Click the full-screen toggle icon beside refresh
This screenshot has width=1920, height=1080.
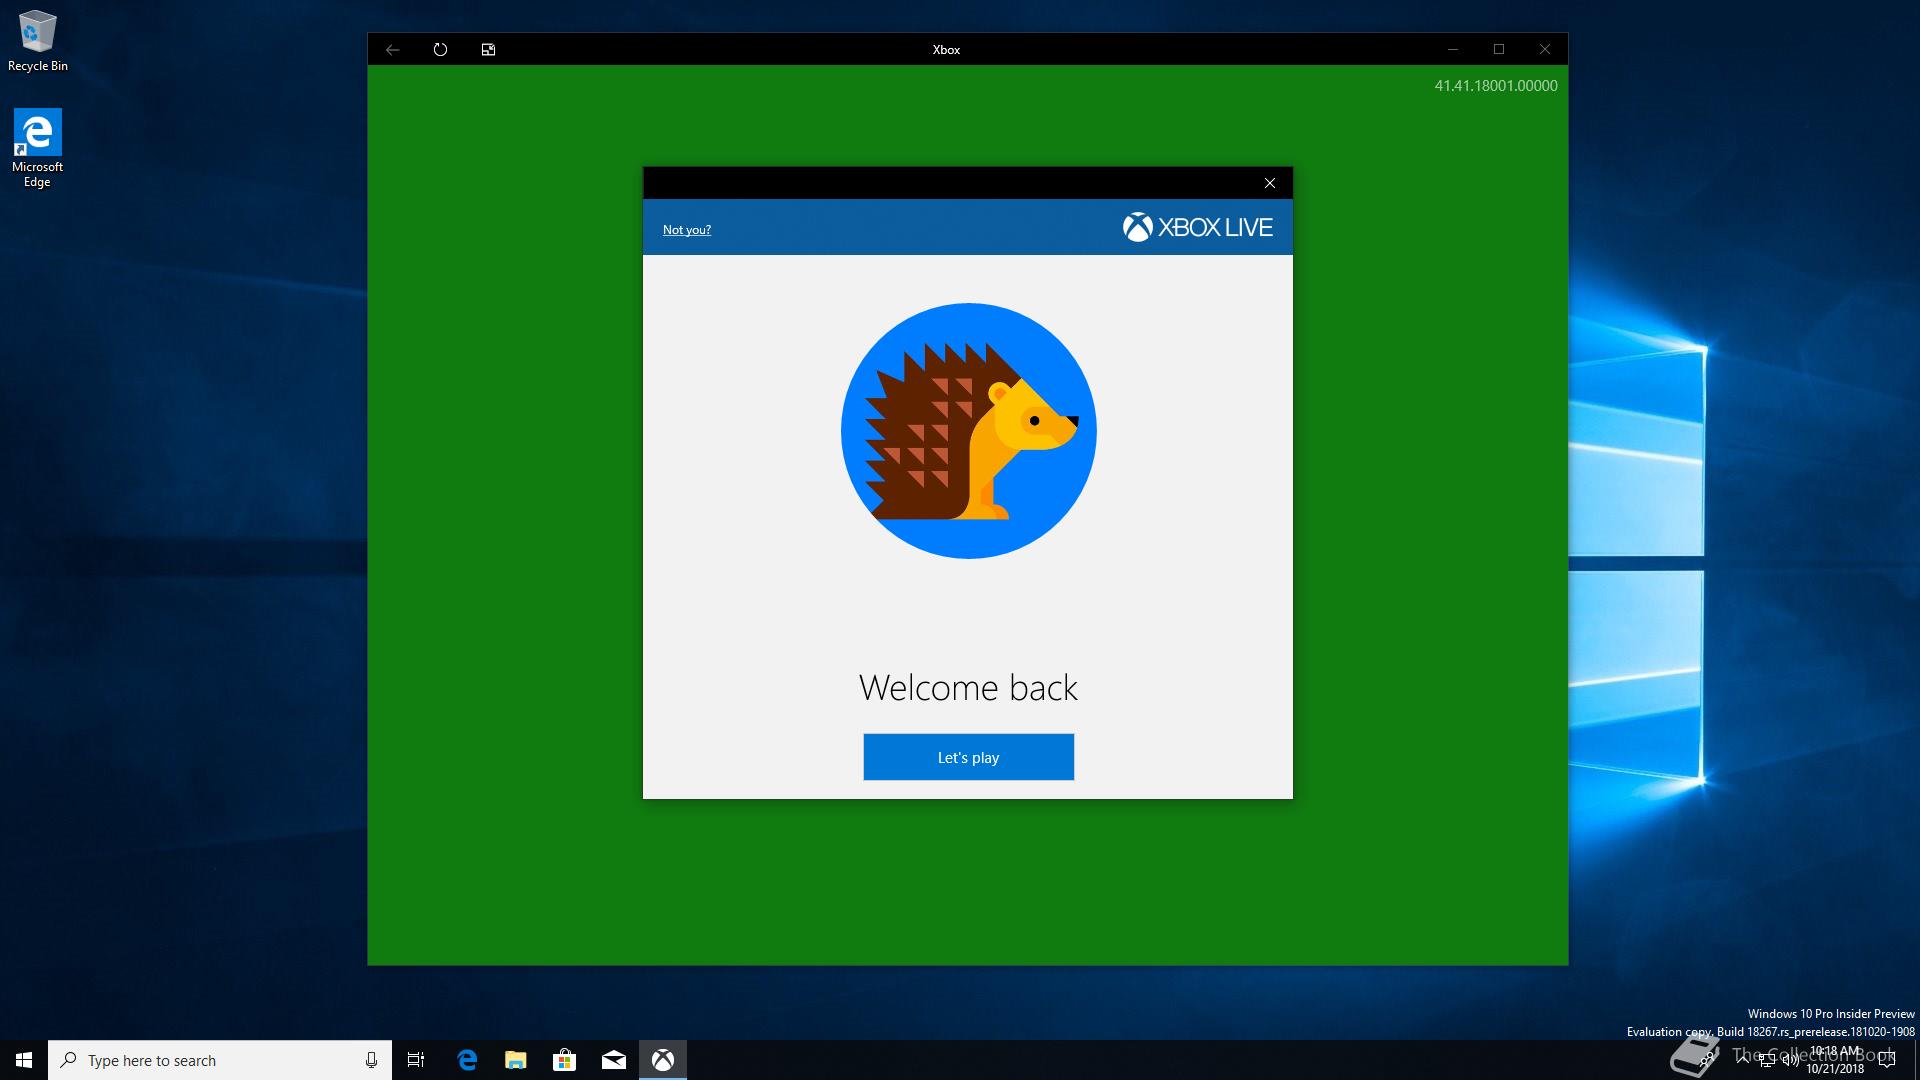point(488,49)
